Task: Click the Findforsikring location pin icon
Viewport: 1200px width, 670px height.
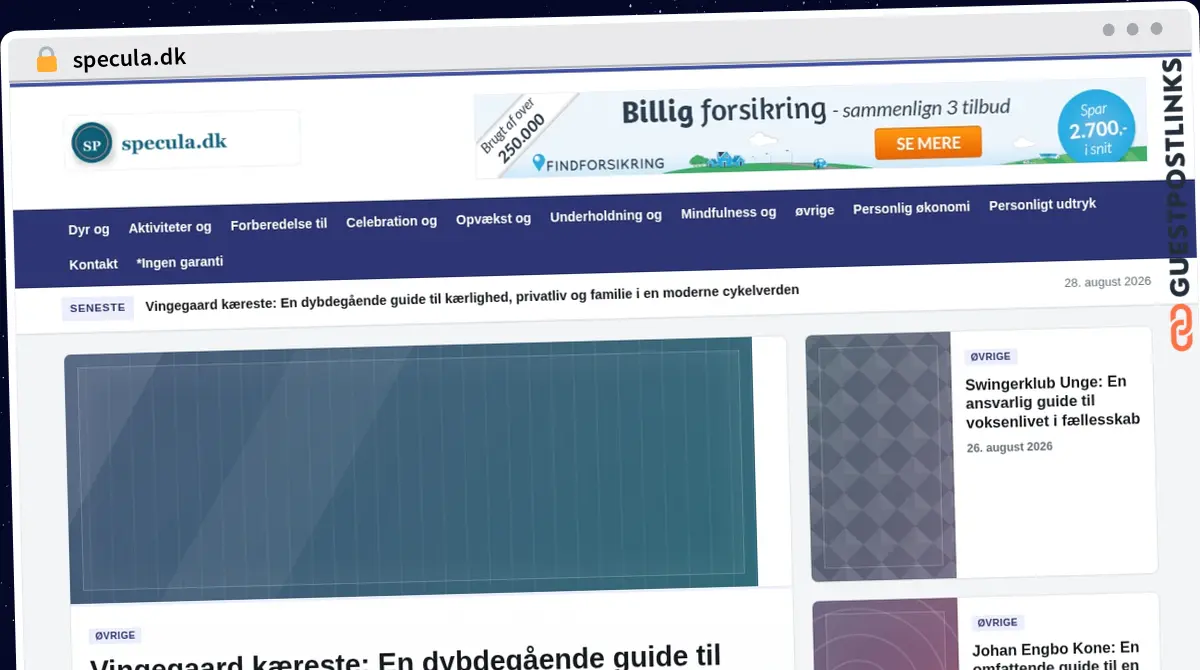Action: point(538,162)
